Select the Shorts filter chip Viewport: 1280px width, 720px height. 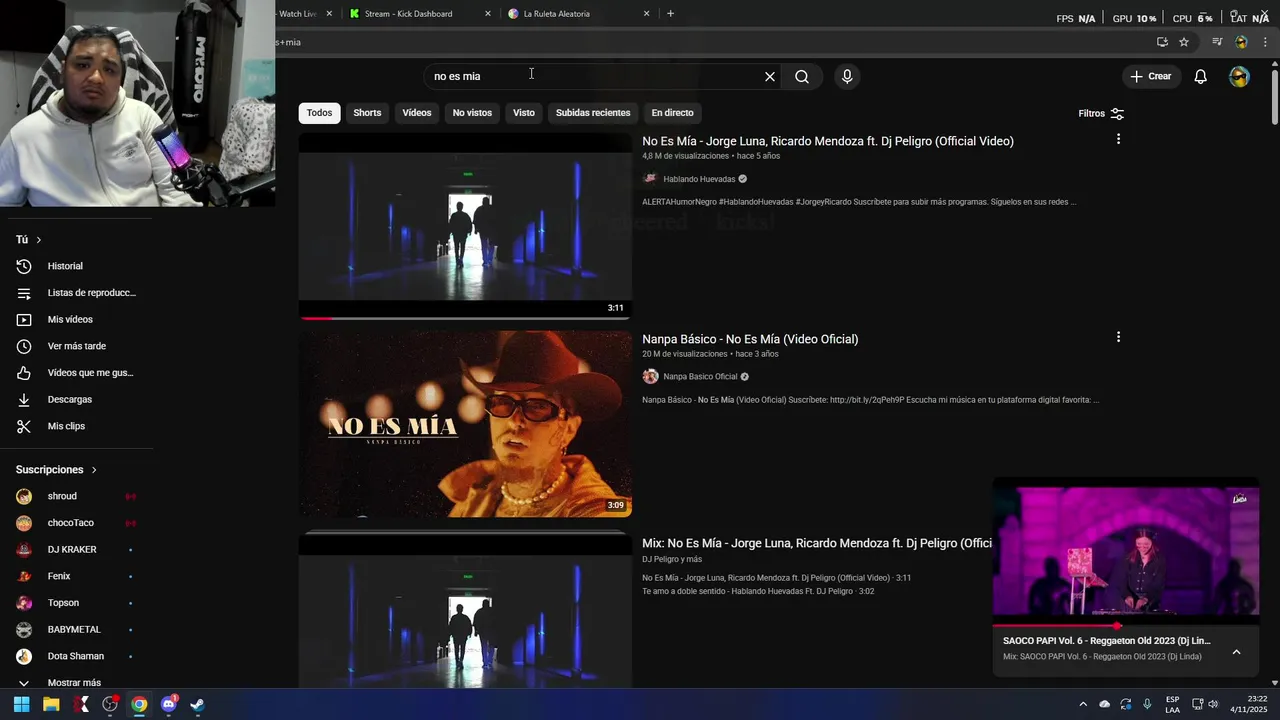pos(367,113)
